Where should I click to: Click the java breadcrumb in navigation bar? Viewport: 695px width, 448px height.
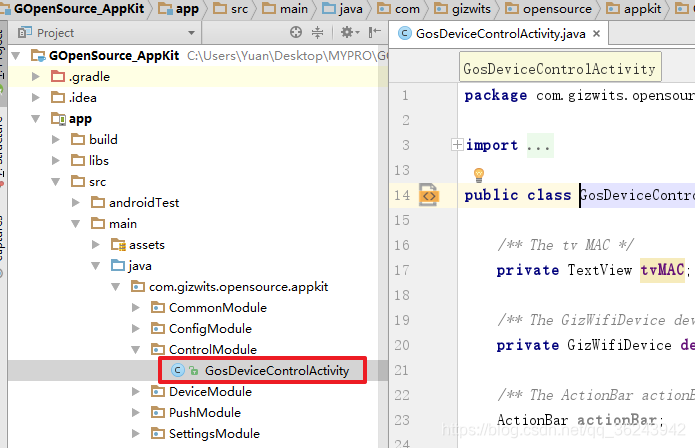click(342, 9)
